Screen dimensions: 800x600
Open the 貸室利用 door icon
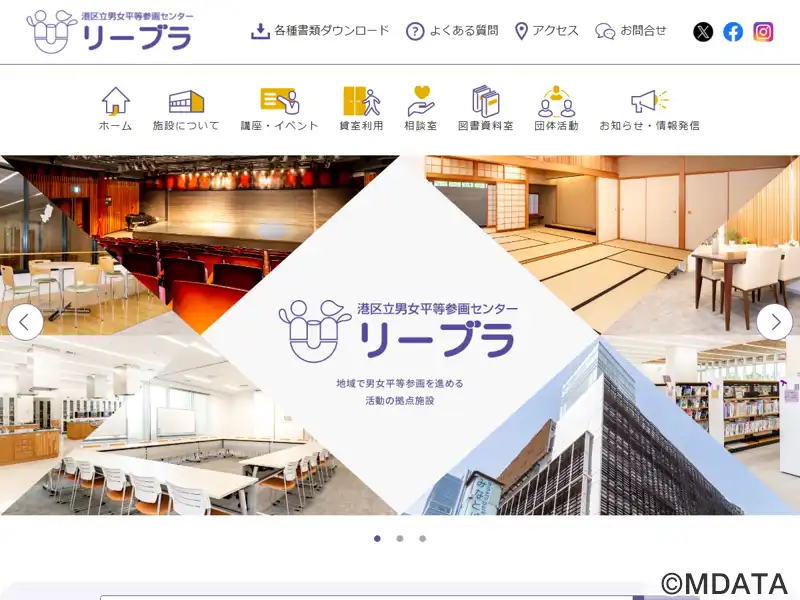point(361,101)
